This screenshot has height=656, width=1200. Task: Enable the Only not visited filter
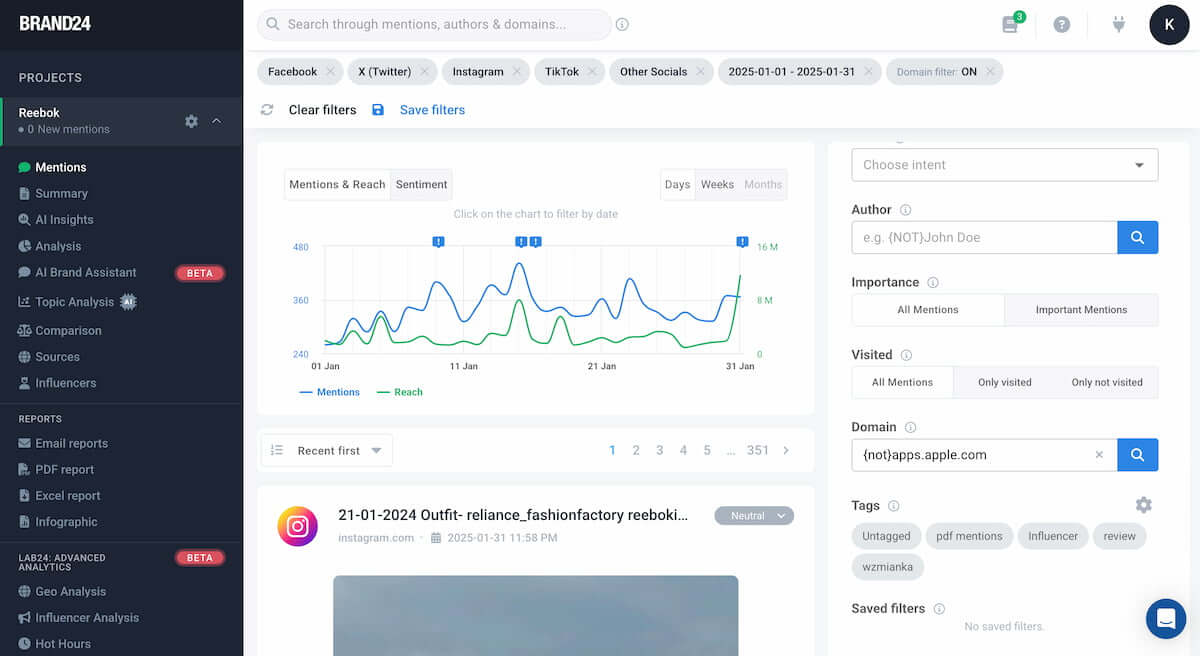tap(1109, 382)
